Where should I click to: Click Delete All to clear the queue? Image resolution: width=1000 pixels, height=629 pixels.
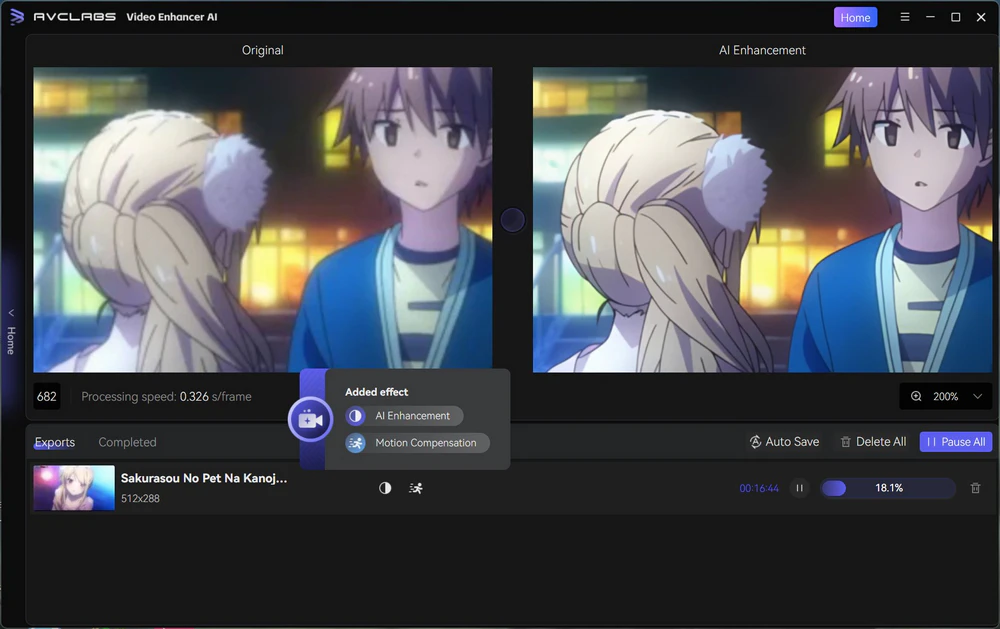point(871,441)
